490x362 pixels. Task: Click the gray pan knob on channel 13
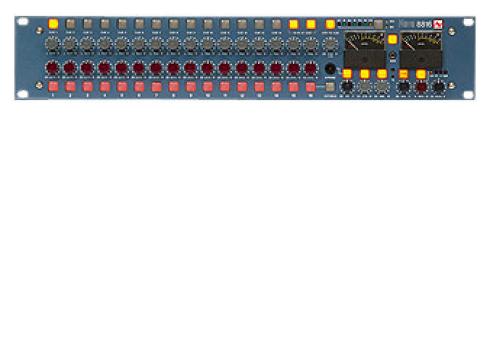(259, 44)
